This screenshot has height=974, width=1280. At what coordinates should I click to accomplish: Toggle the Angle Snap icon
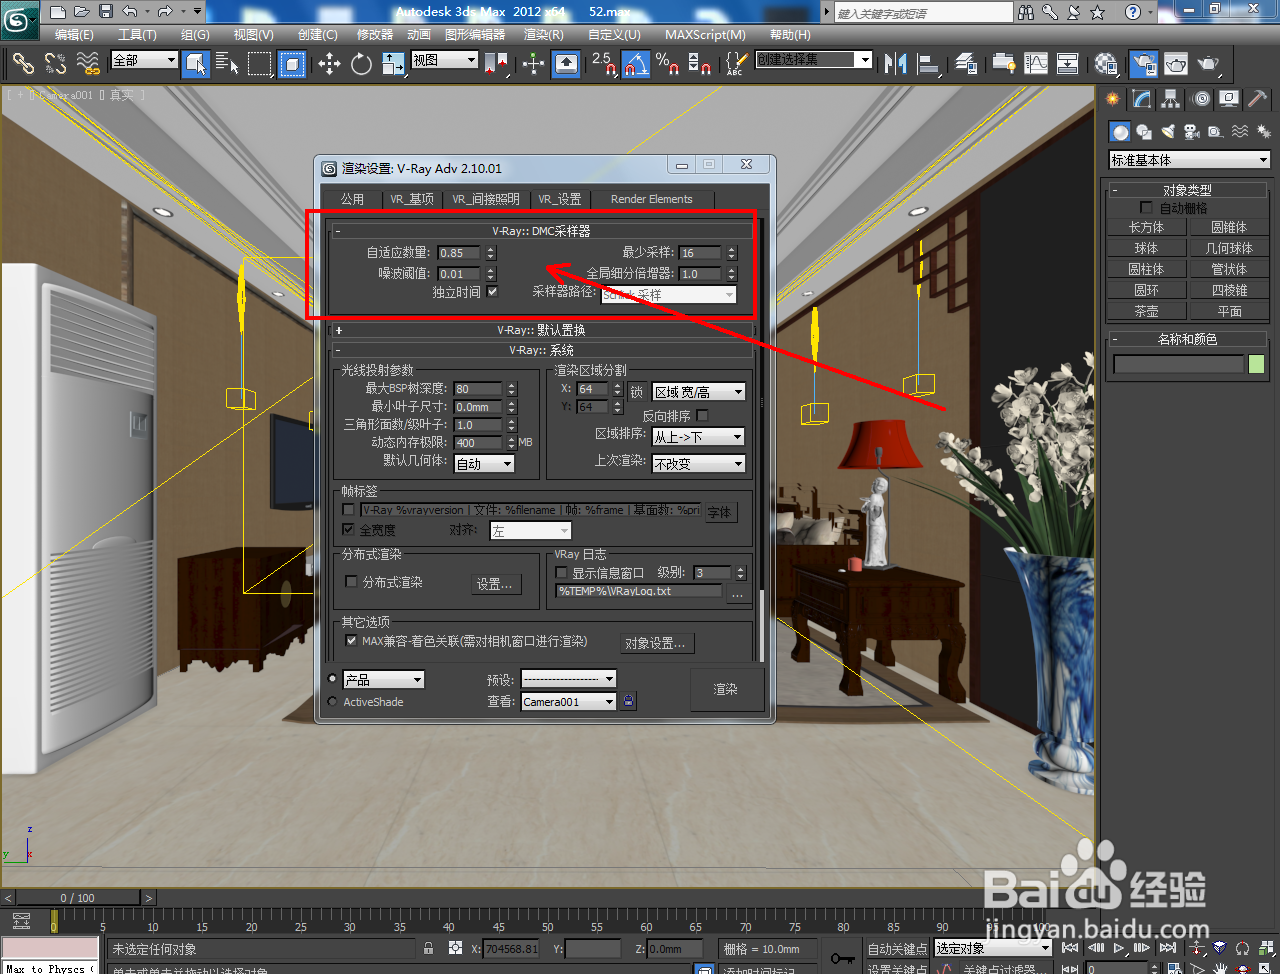[636, 64]
